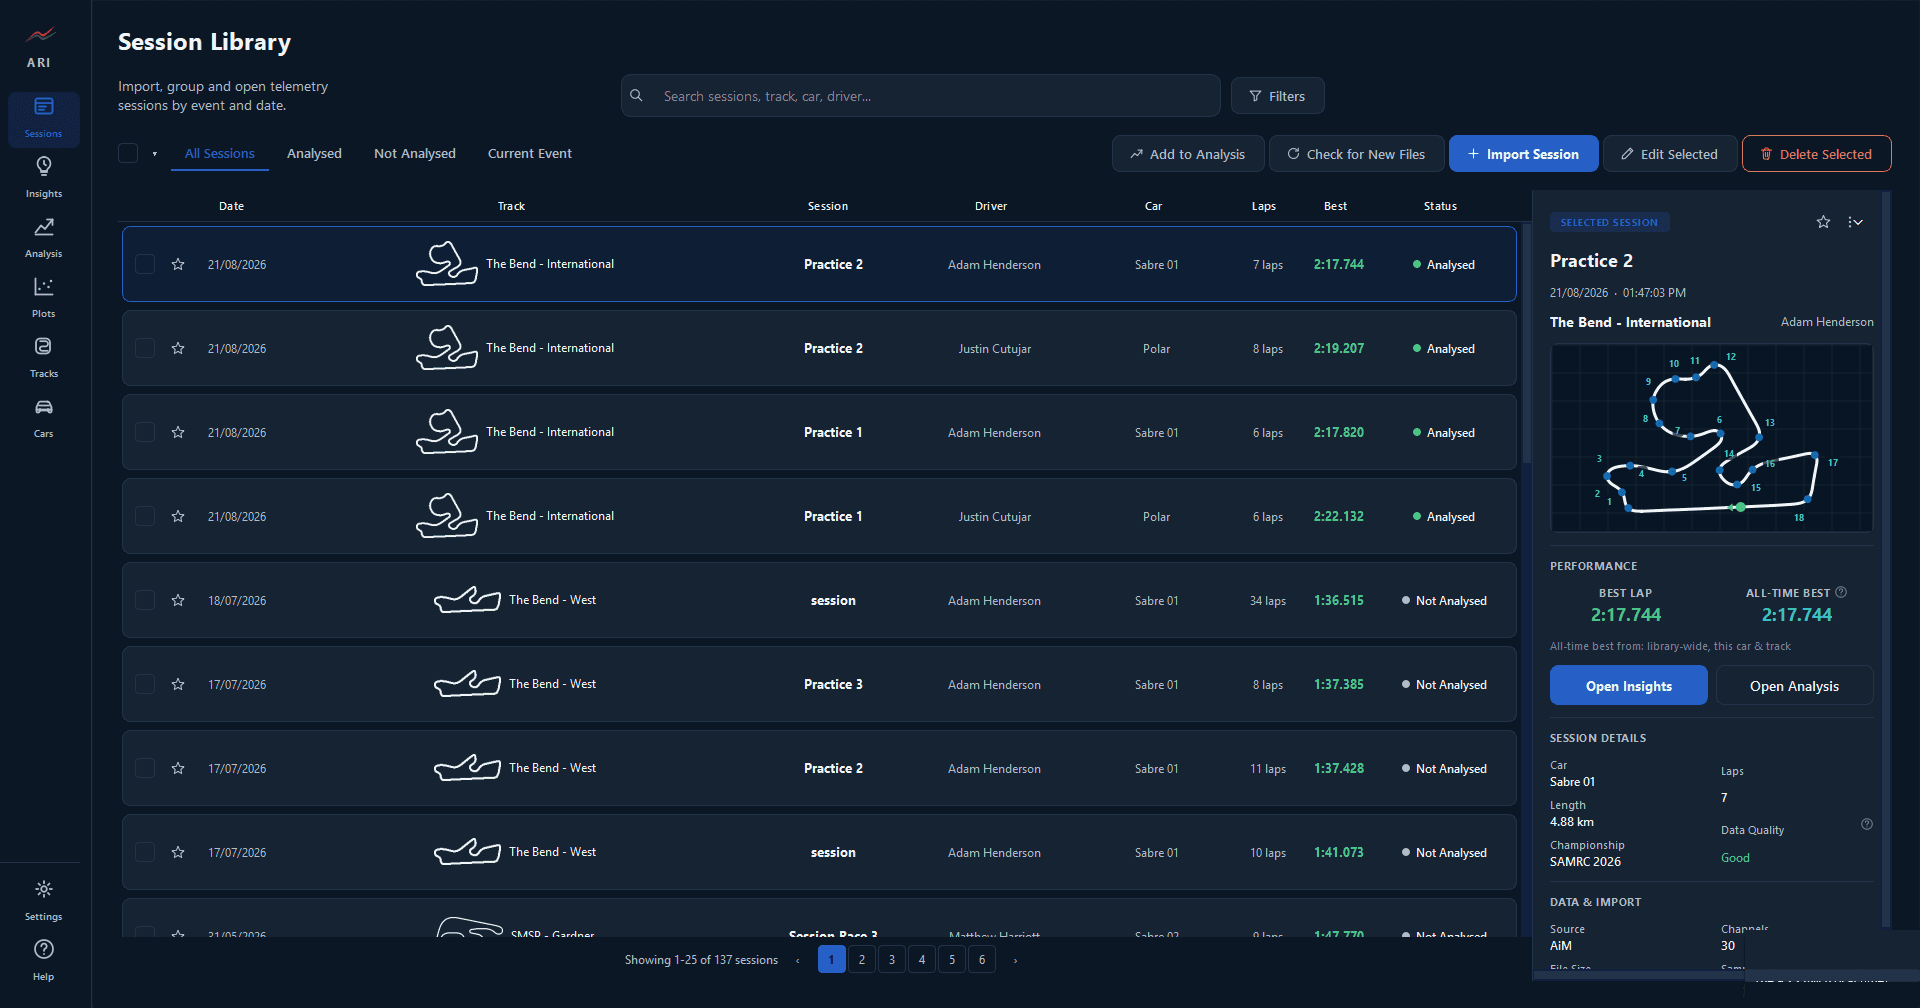Star Justin Cutjar's Practice 2 session
Image resolution: width=1920 pixels, height=1008 pixels.
(178, 348)
